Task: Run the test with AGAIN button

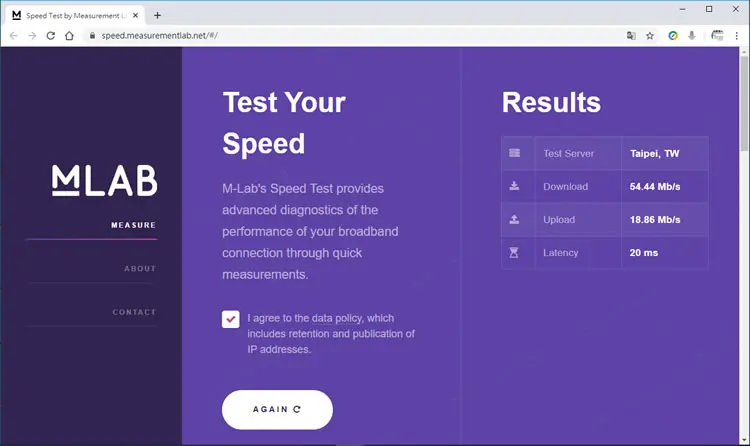Action: [277, 410]
